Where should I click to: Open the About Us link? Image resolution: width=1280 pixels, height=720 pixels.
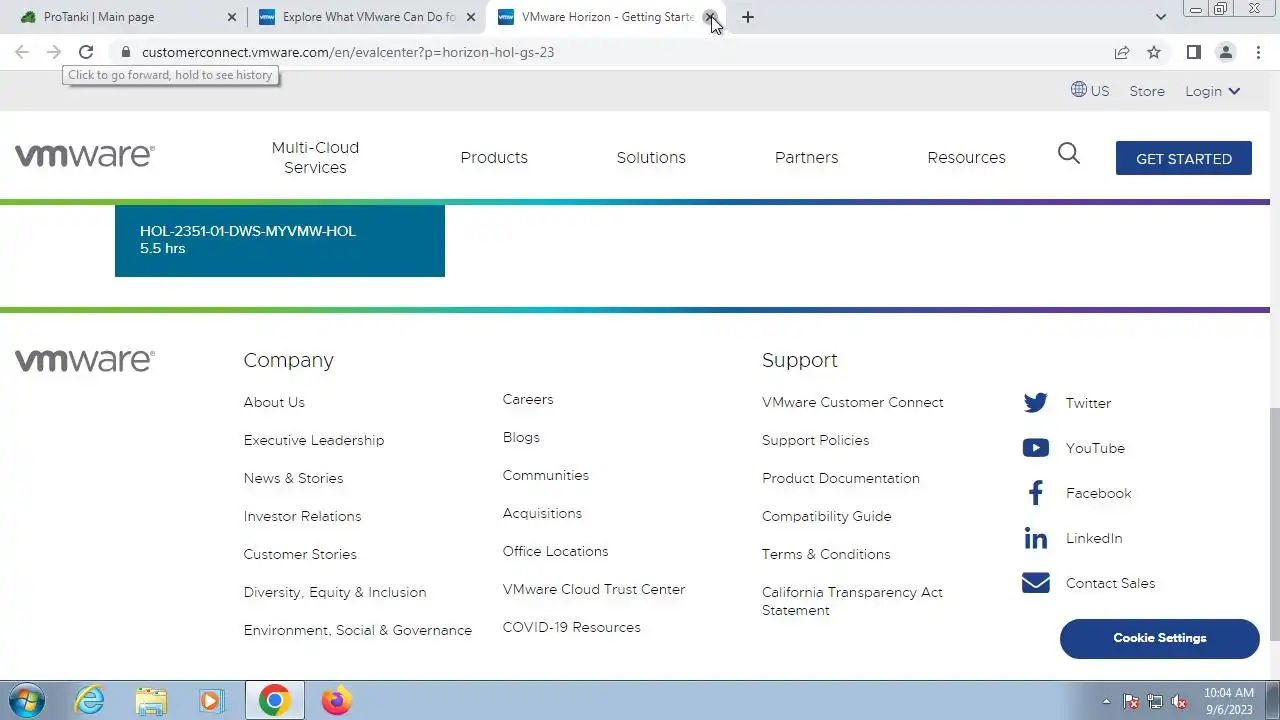[x=274, y=402]
